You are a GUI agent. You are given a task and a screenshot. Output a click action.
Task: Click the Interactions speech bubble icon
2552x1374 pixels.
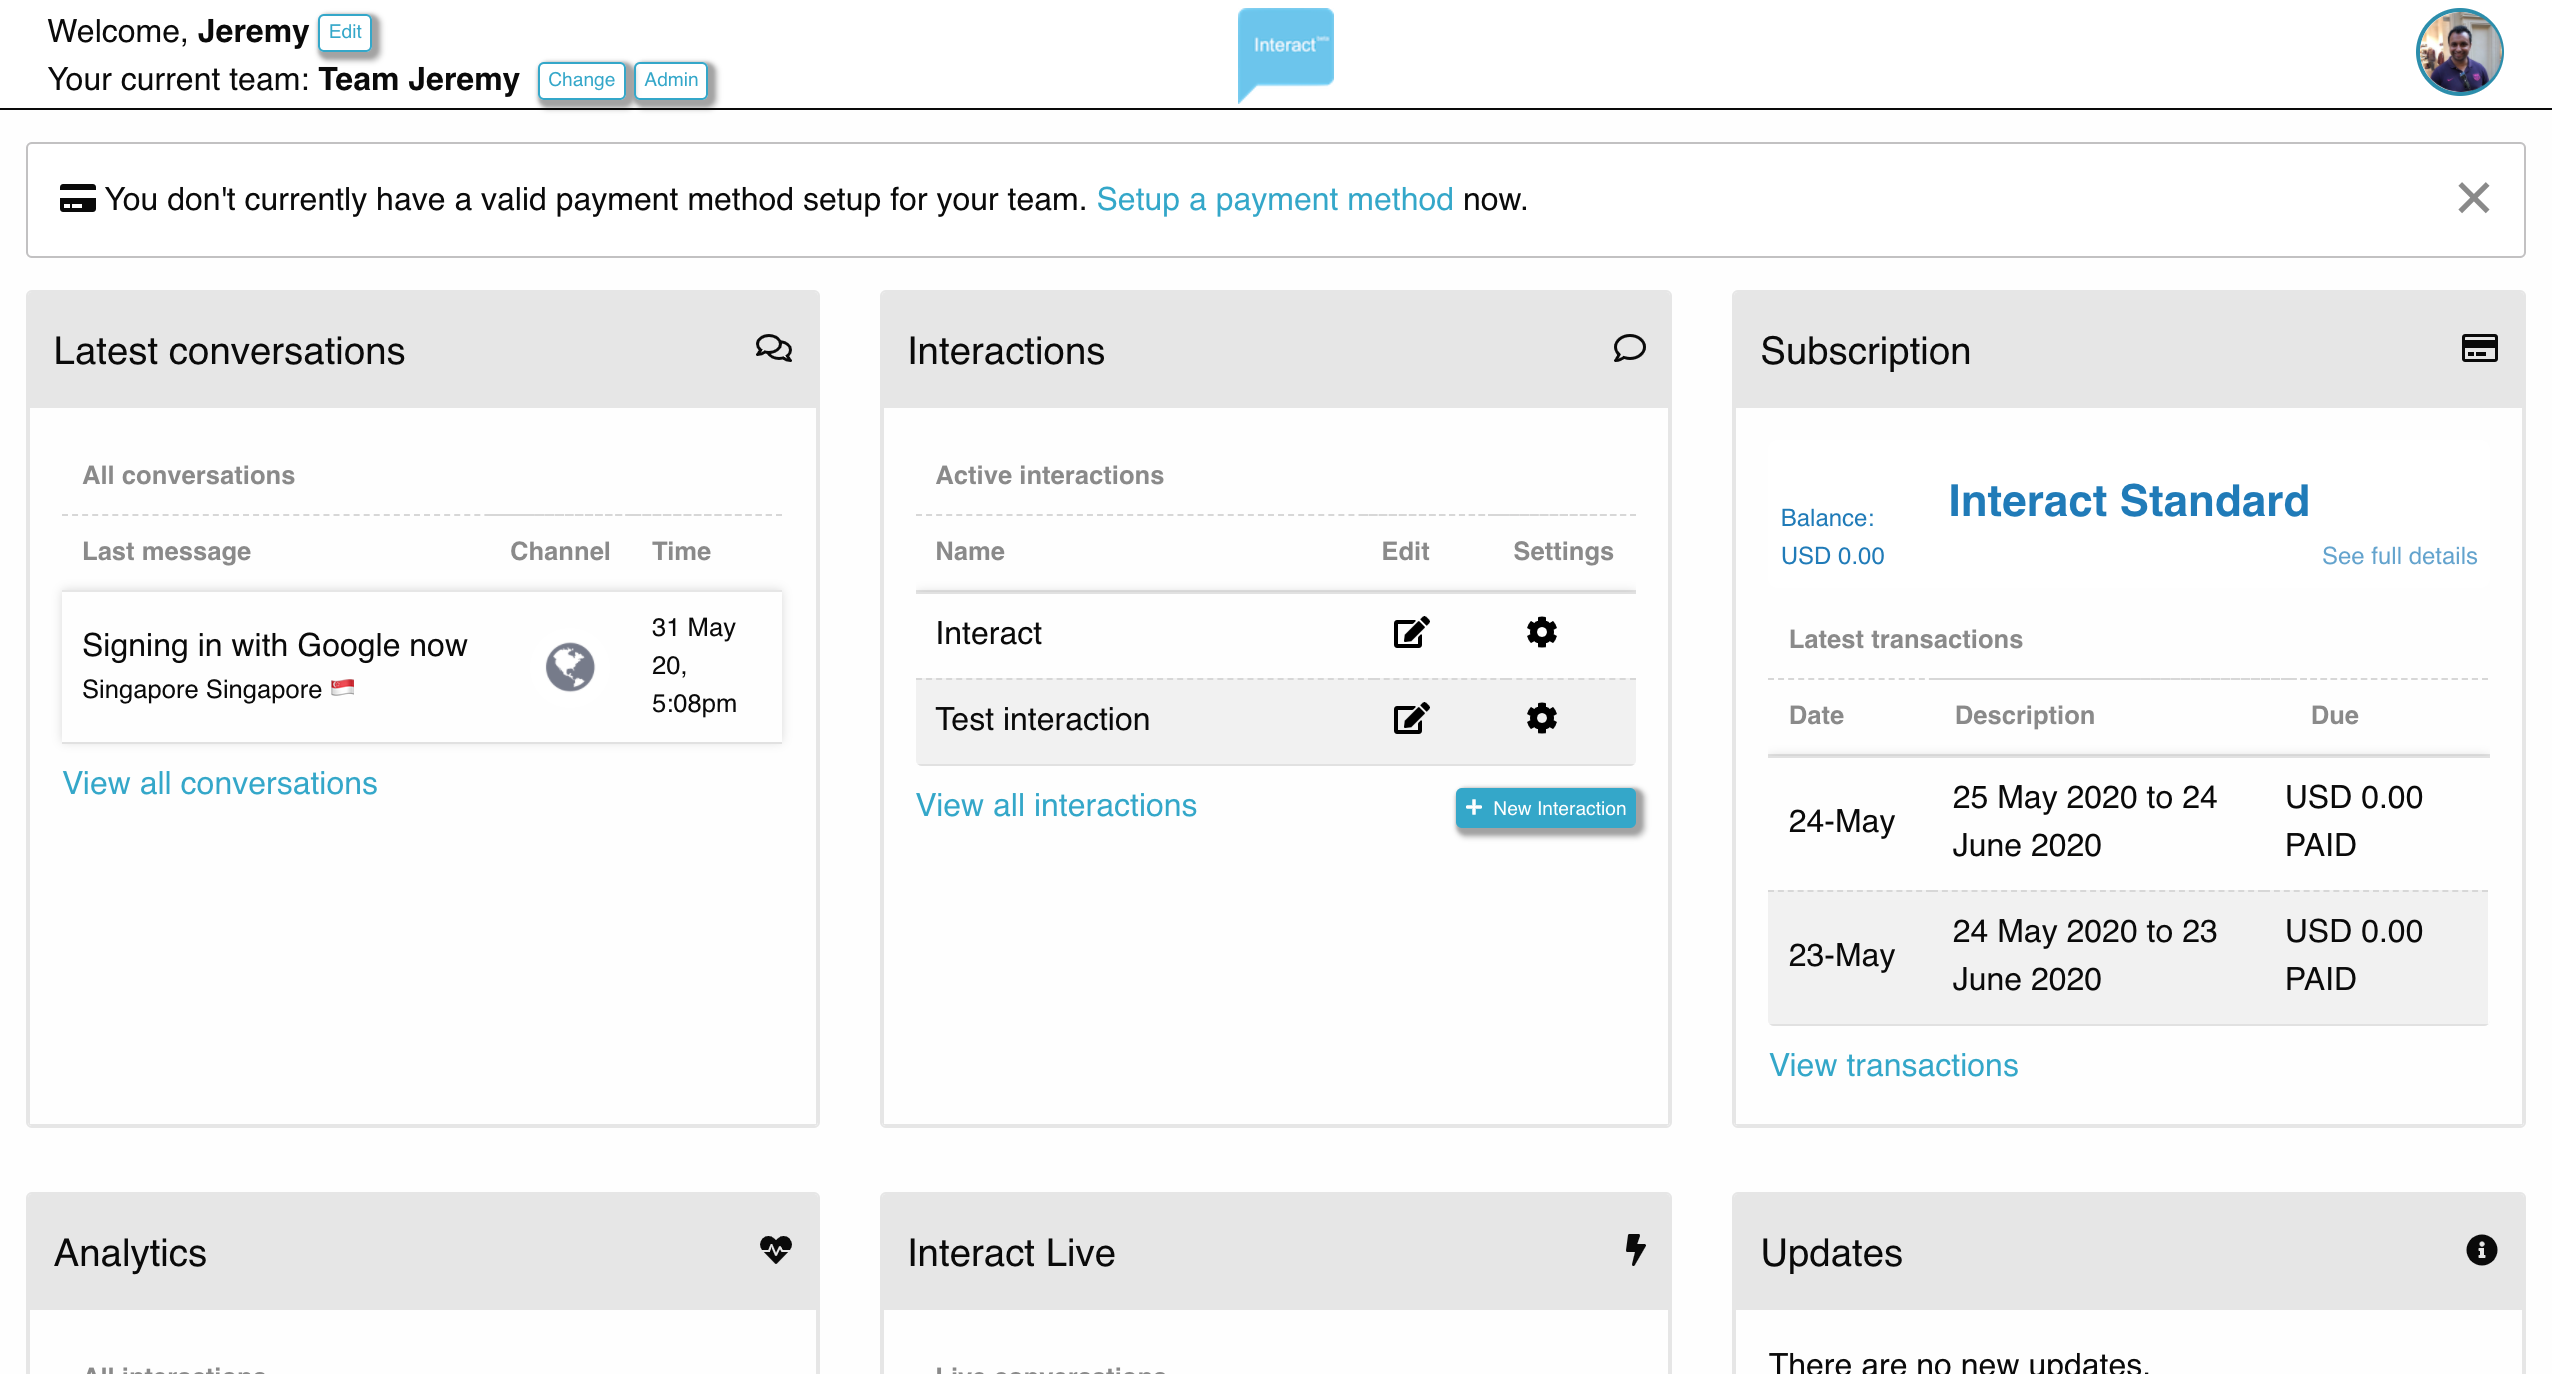[x=1629, y=348]
